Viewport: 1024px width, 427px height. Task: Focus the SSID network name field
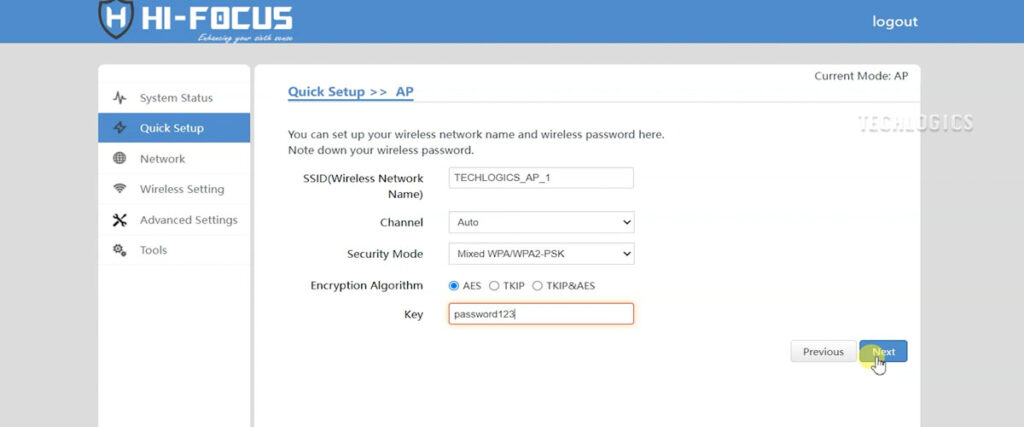[x=540, y=177]
